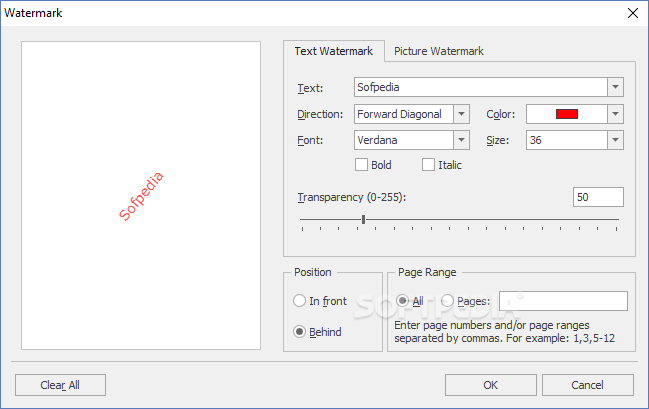Enable the Italic checkbox

point(428,165)
